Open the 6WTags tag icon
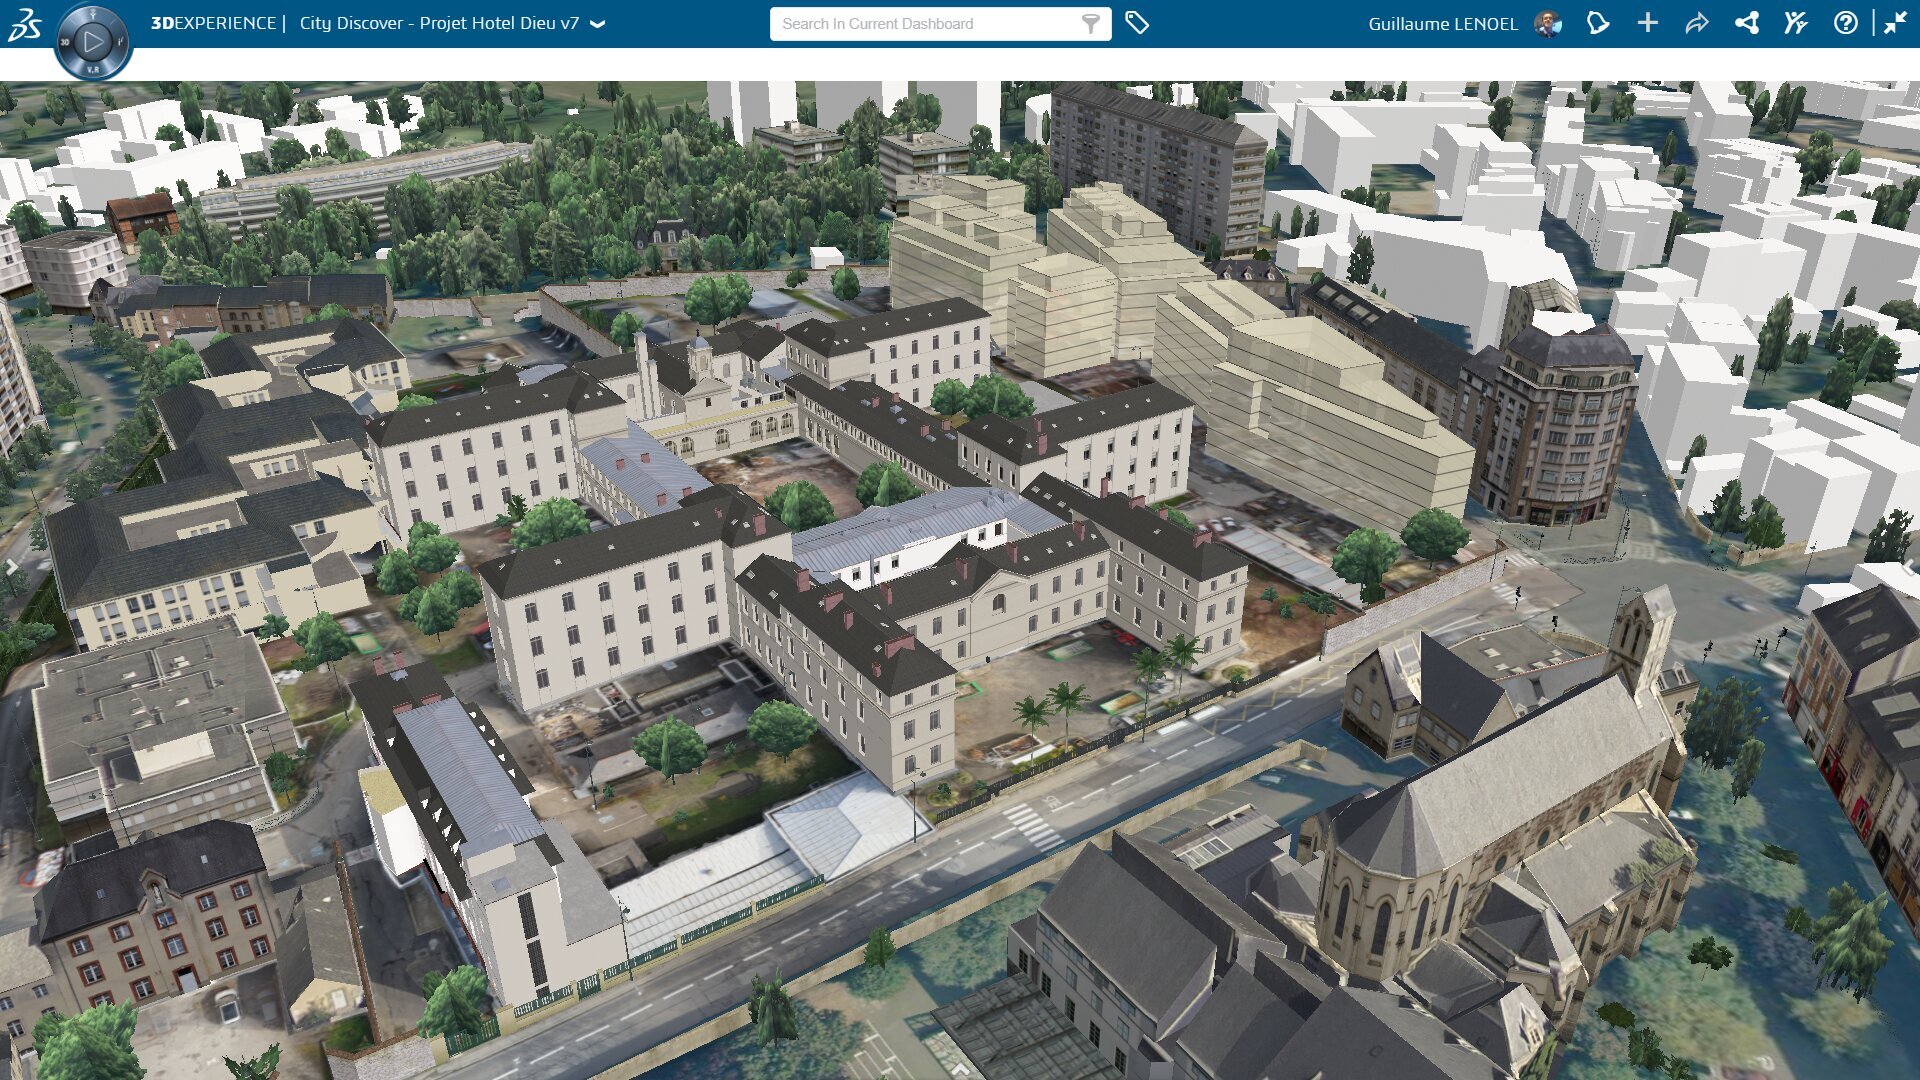This screenshot has width=1920, height=1080. [x=1137, y=23]
